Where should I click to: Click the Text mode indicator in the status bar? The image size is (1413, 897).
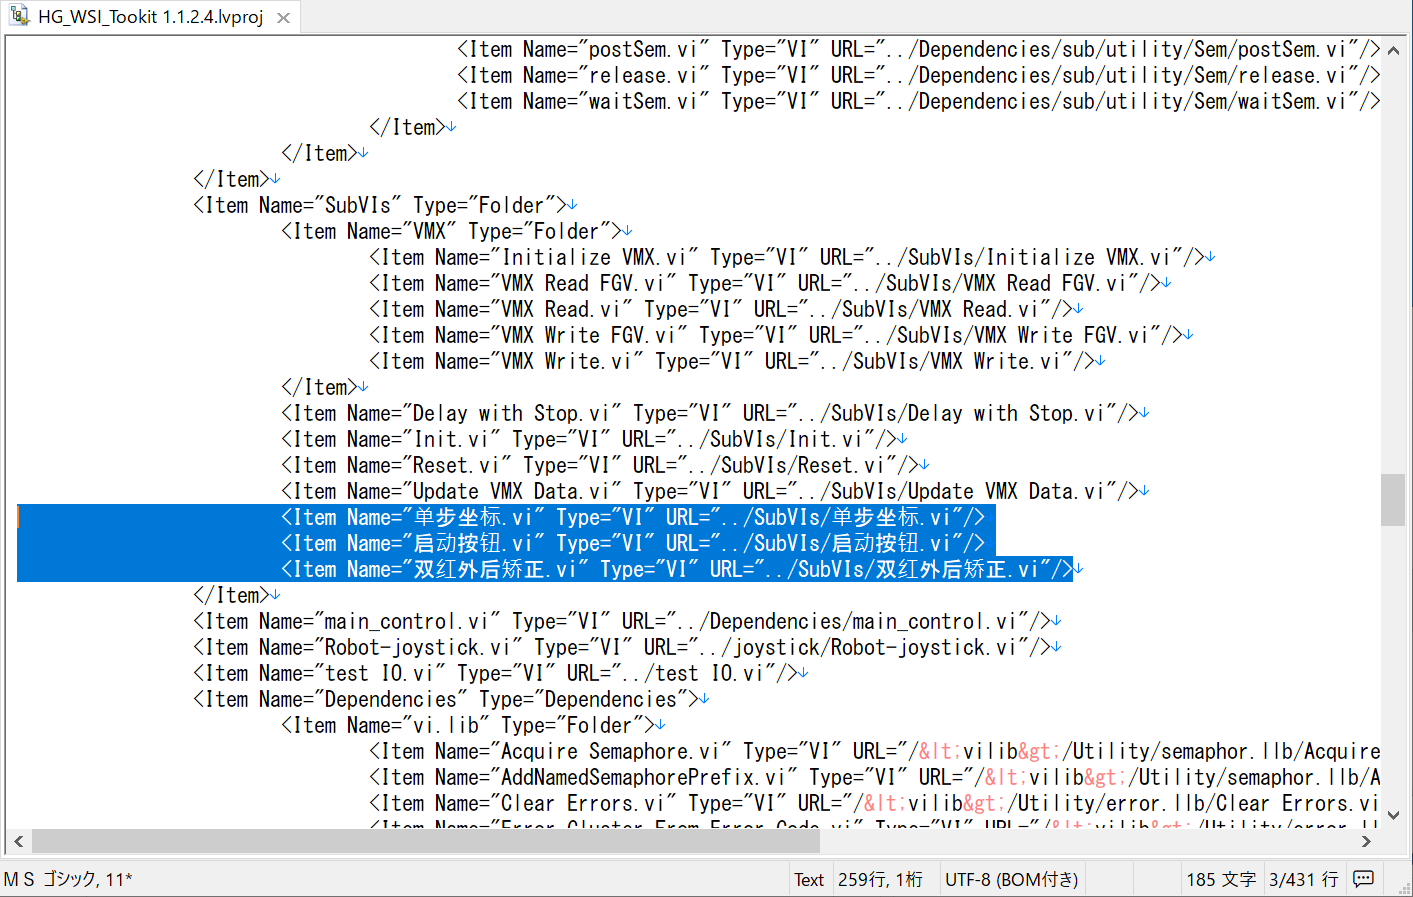tap(808, 878)
